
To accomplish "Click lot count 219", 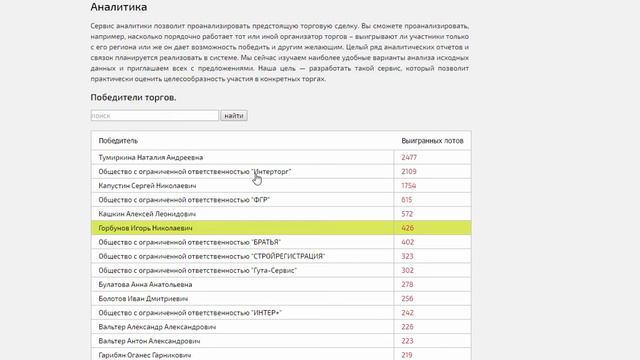I will (407, 355).
